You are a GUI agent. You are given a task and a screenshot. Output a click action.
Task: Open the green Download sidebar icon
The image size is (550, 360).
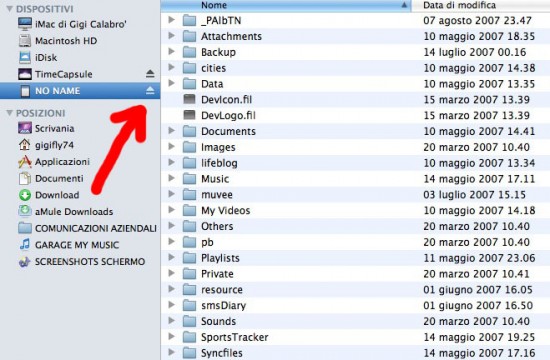(x=25, y=195)
